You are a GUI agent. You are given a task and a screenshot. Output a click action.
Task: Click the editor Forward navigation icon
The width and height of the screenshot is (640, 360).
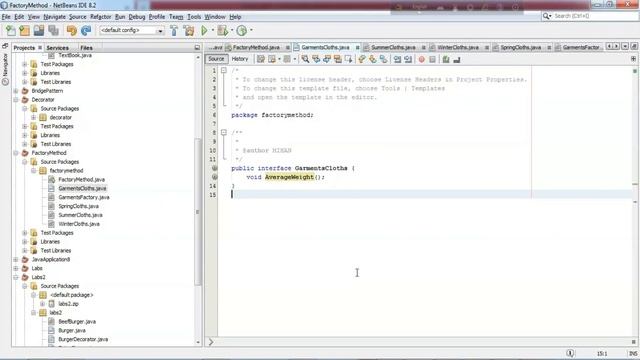(287, 60)
